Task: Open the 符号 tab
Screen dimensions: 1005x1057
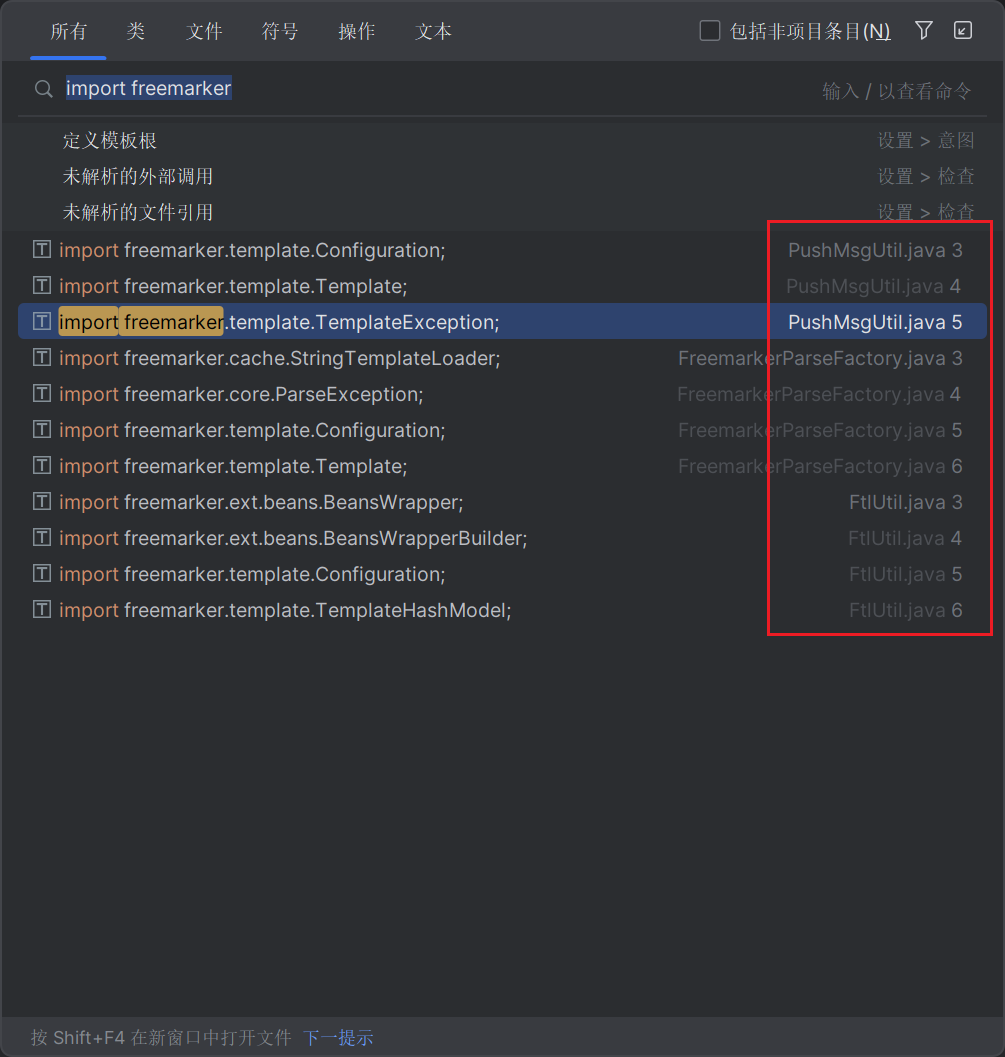Action: [x=280, y=31]
